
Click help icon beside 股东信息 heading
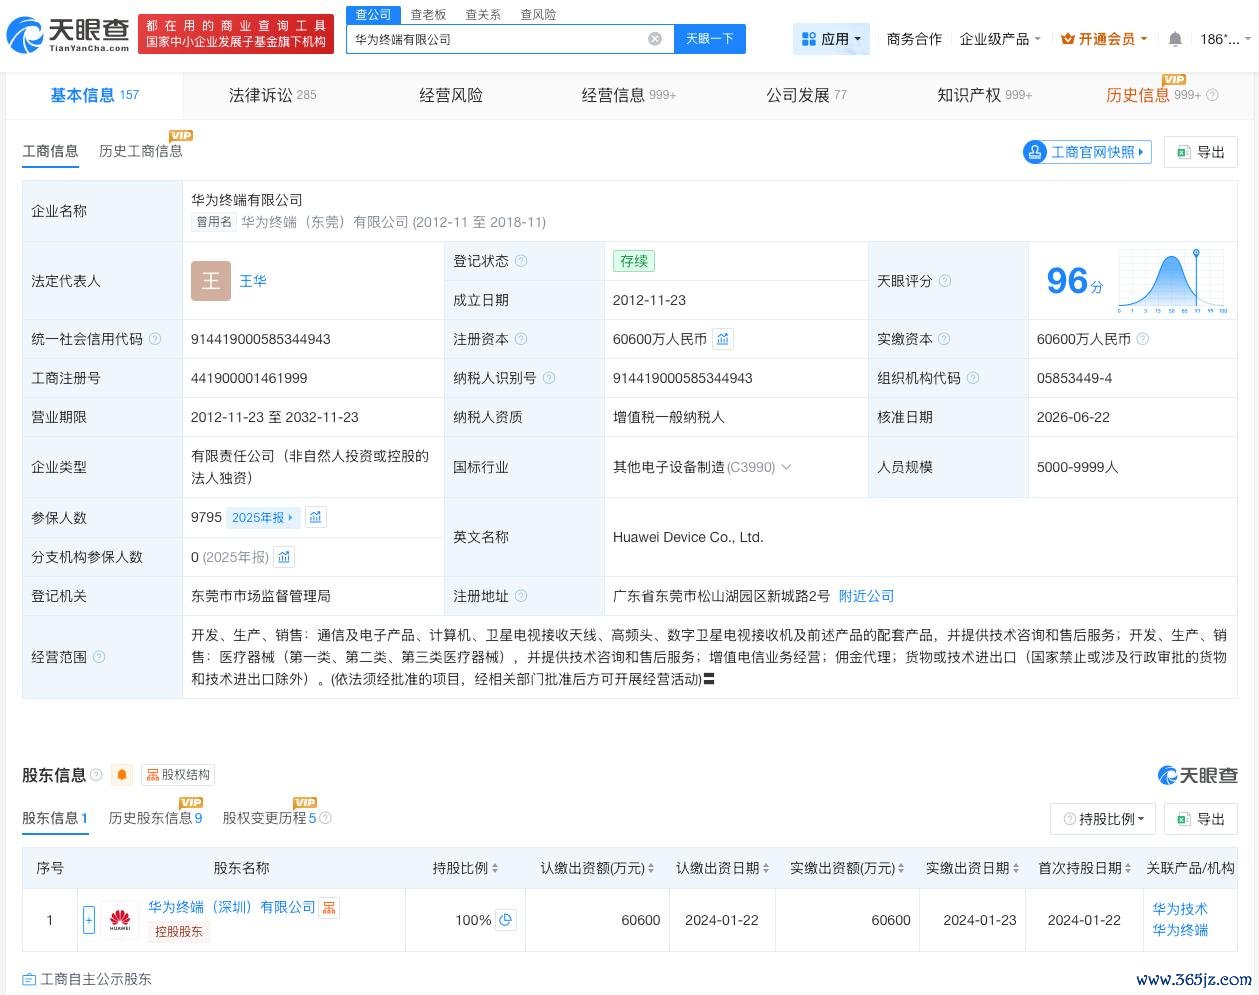(x=96, y=775)
